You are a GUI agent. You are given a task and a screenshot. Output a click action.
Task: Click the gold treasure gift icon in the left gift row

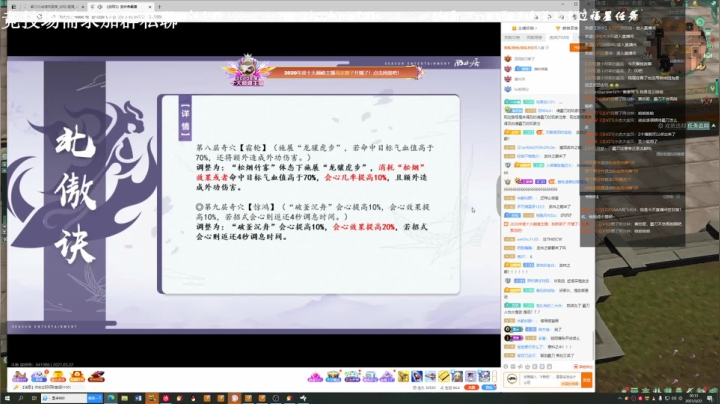click(58, 376)
